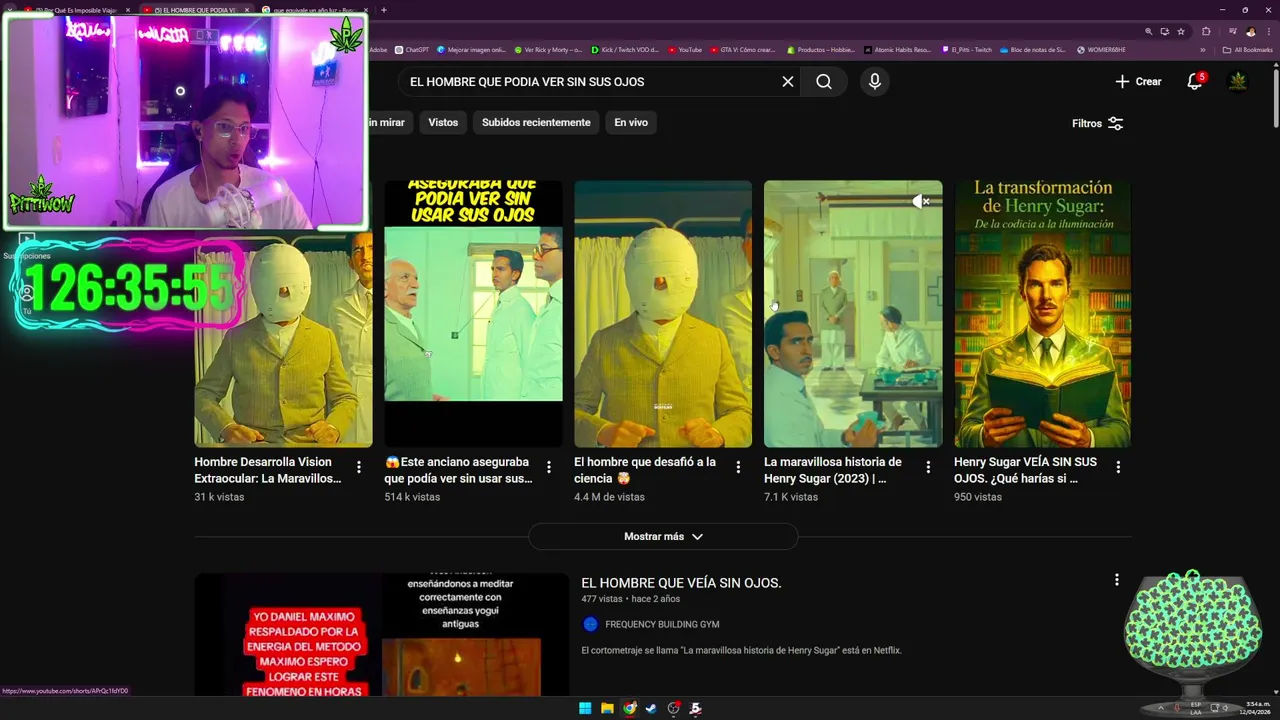
Task: Open WOMIER68HE bookmark
Action: tap(1101, 49)
